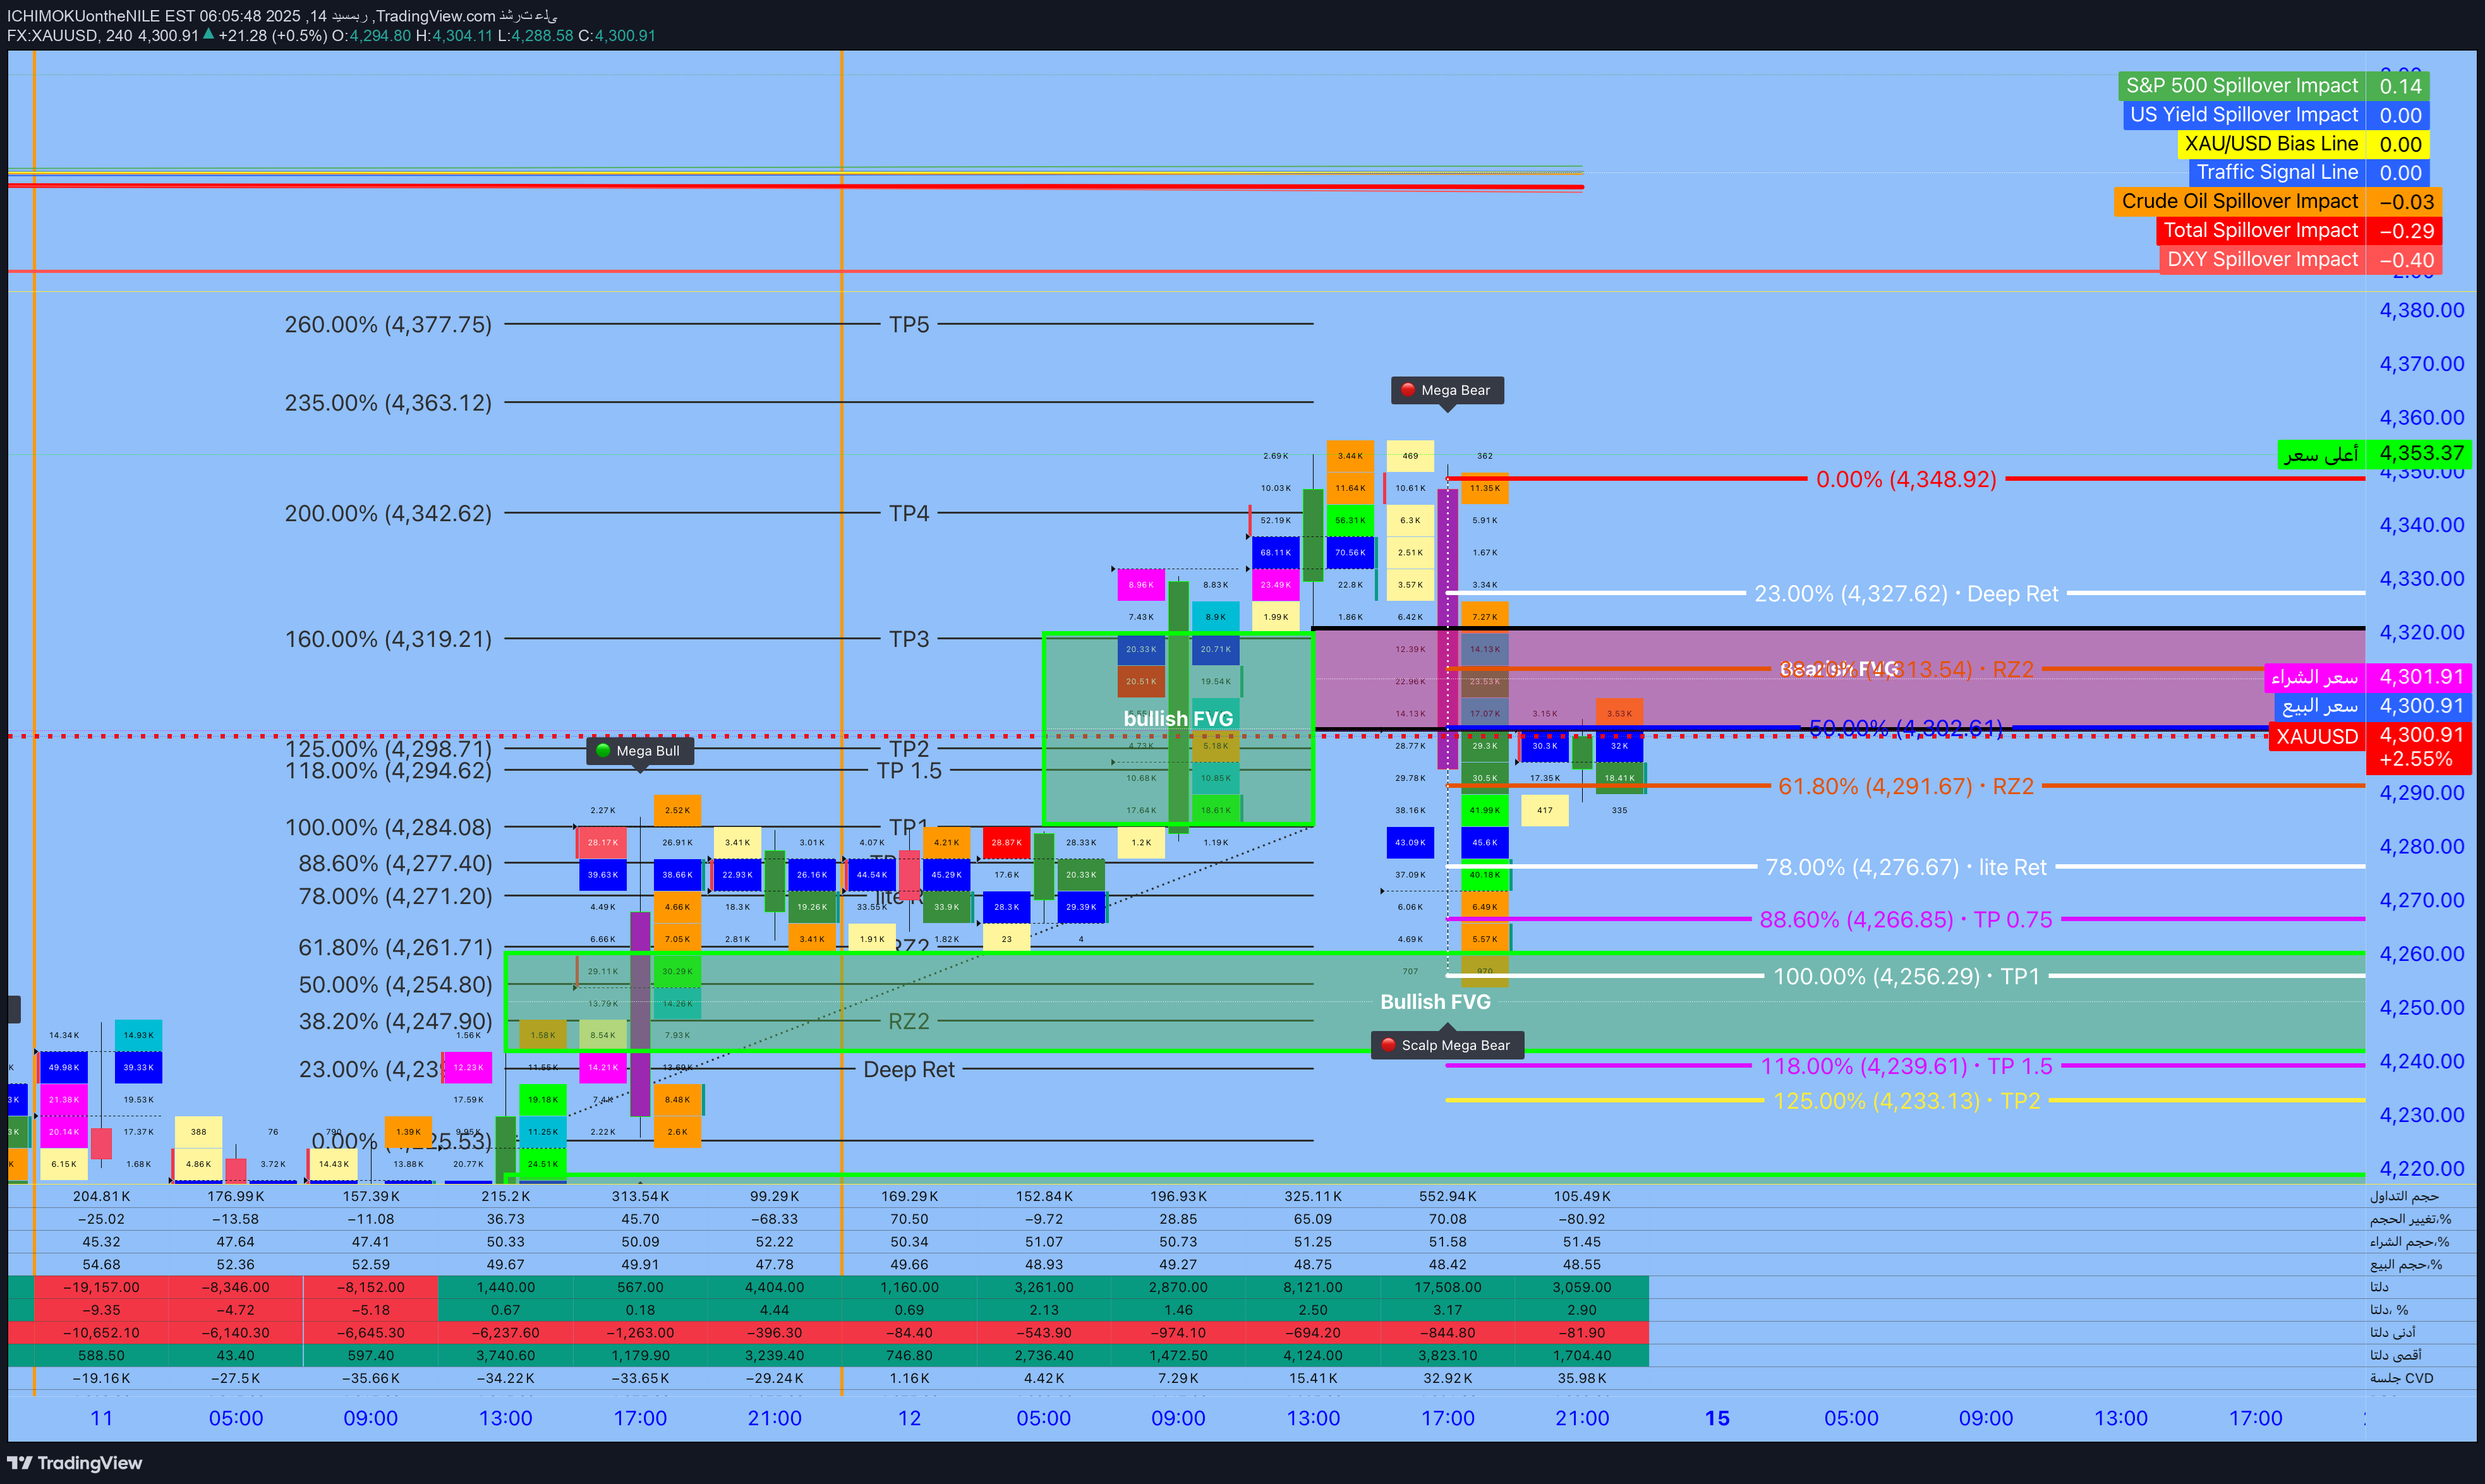This screenshot has height=1484, width=2485.
Task: Click FX:XAUUSD symbol text in header
Action: click(52, 35)
